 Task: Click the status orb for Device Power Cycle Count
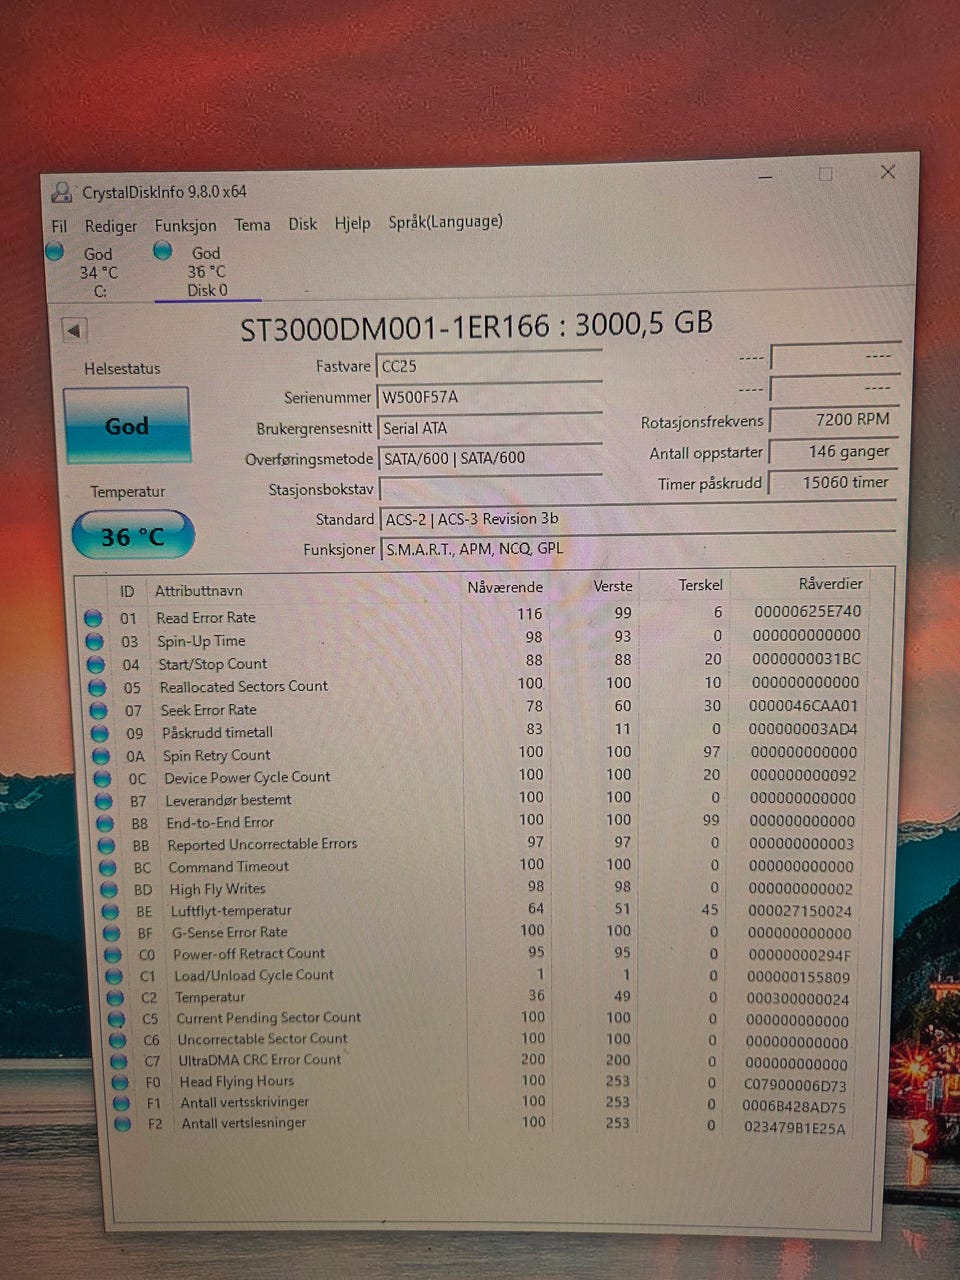pos(102,778)
